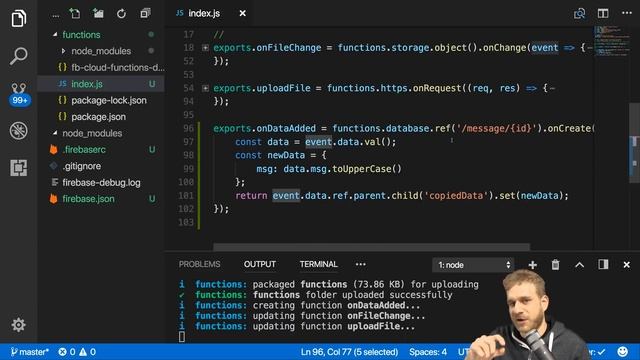Create a new terminal with plus icon

point(532,265)
